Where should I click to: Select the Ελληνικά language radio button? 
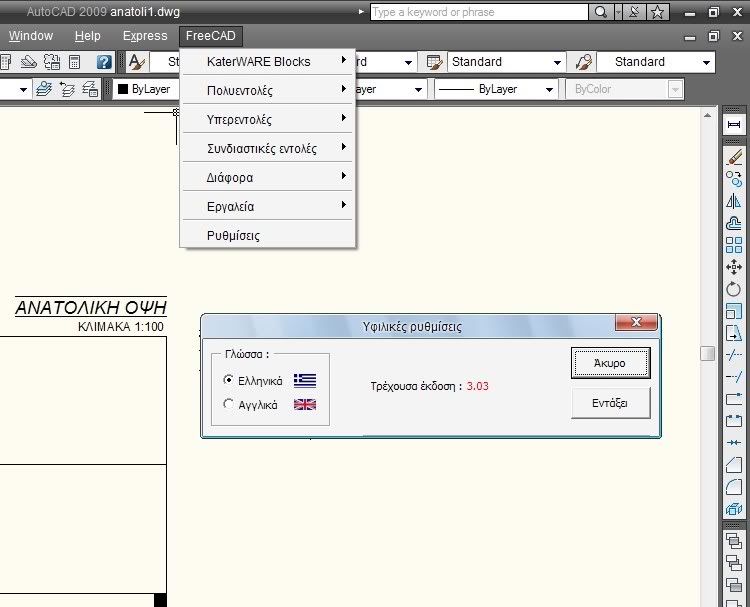229,380
